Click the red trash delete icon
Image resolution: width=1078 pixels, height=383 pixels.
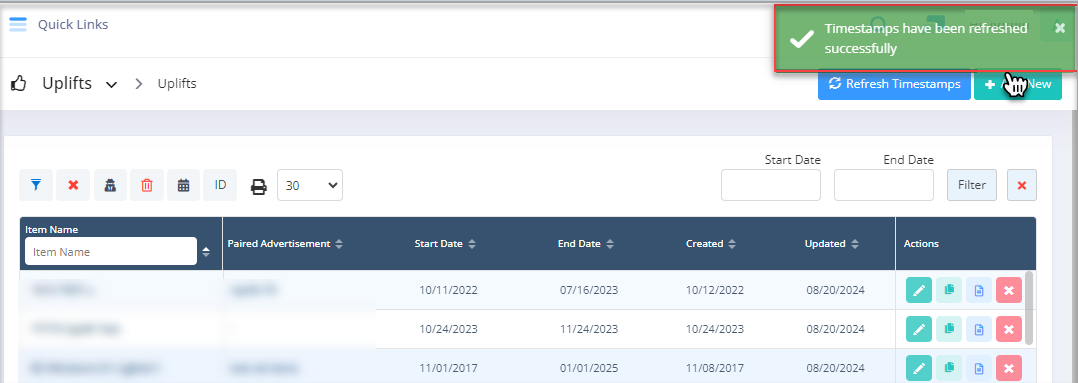coord(147,185)
